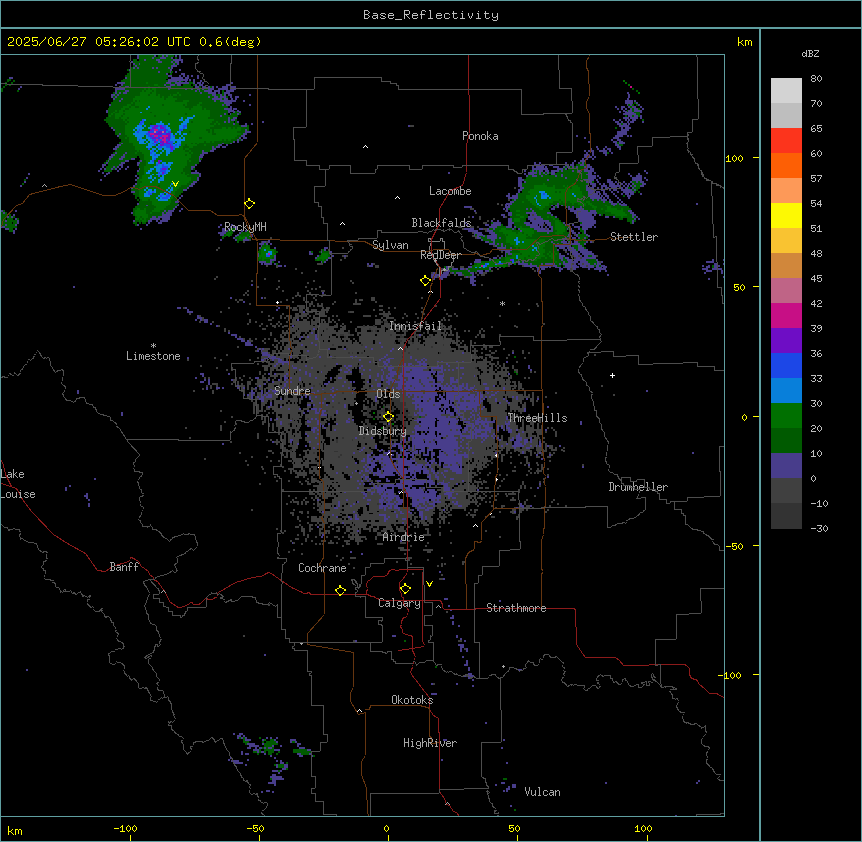Click the asterisk marker east of Innisfail
Screen dimensions: 862x842
click(x=502, y=303)
